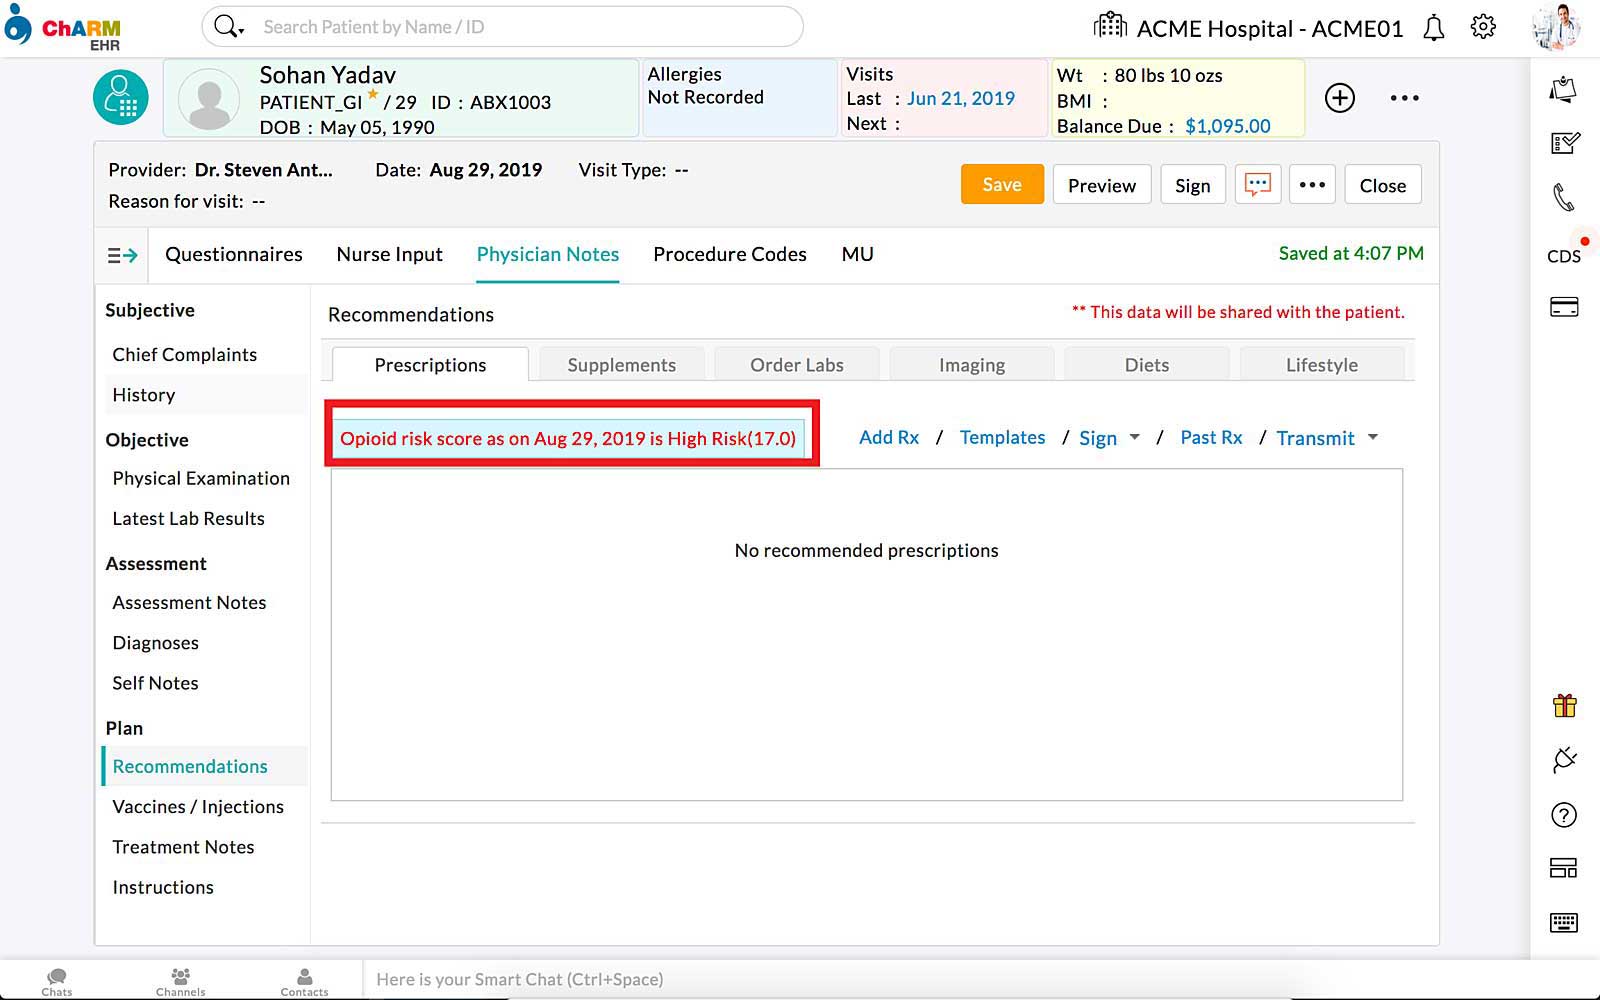Click the notification bell icon

pyautogui.click(x=1433, y=28)
